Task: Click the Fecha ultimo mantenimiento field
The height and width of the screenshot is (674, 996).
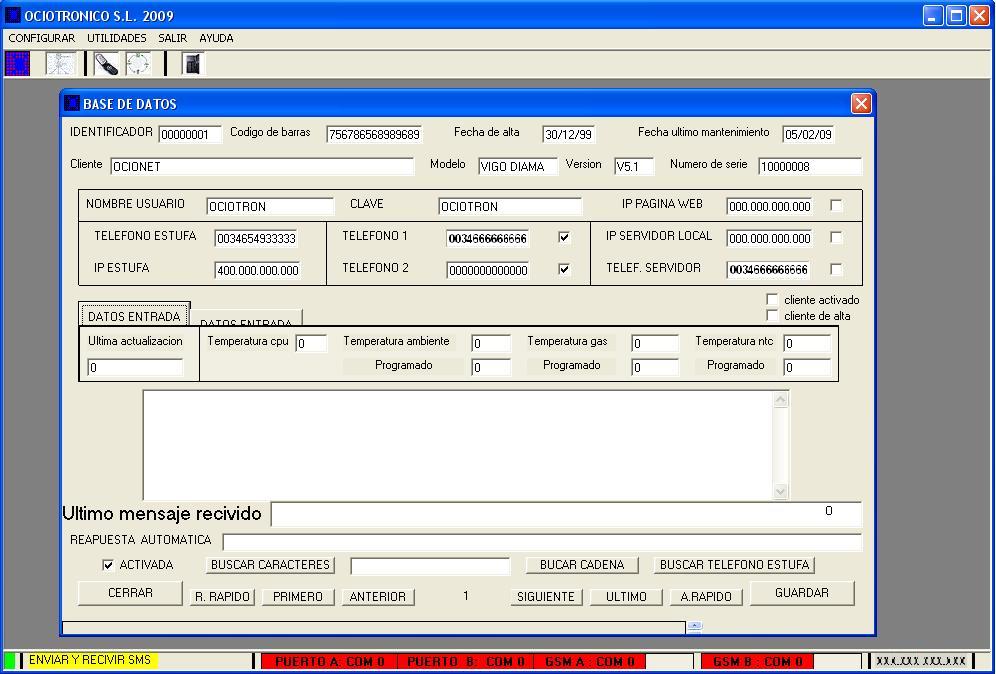Action: (808, 134)
